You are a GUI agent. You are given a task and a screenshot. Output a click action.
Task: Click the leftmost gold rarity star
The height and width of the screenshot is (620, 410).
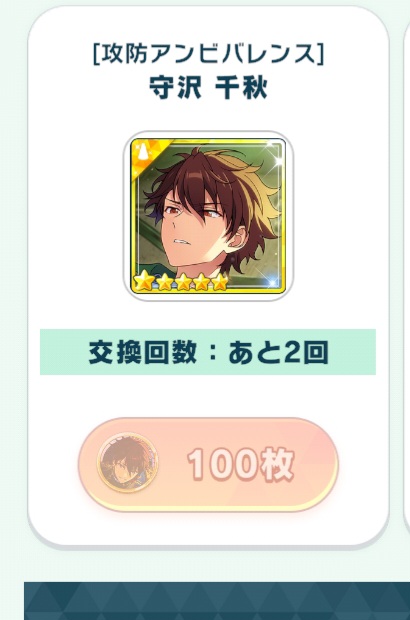coord(144,282)
